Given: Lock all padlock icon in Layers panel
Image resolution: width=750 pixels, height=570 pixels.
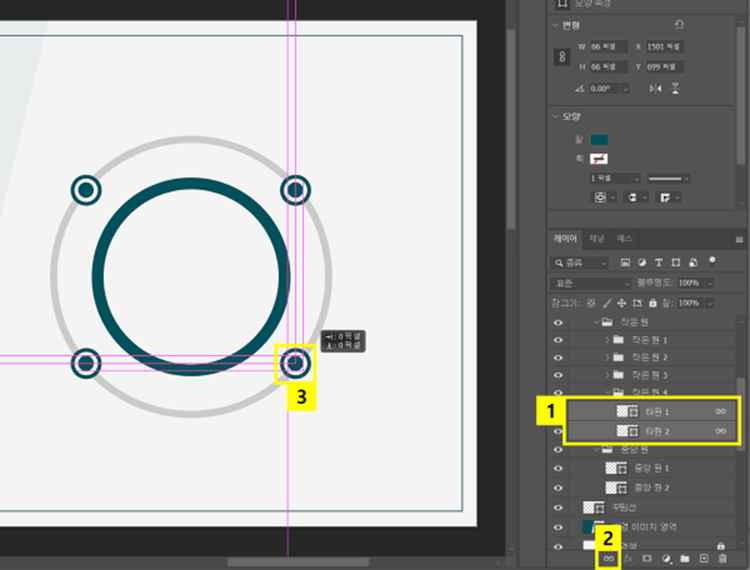Looking at the screenshot, I should click(652, 303).
